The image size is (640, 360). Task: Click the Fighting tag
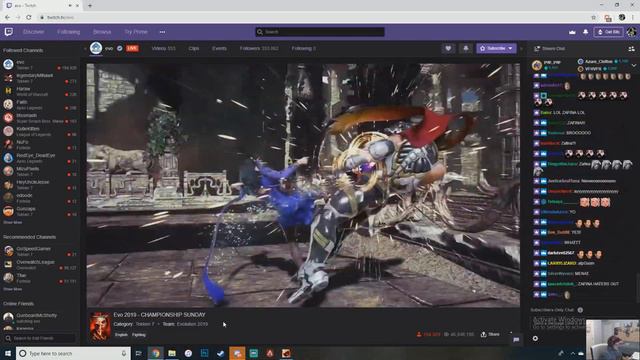pos(139,335)
